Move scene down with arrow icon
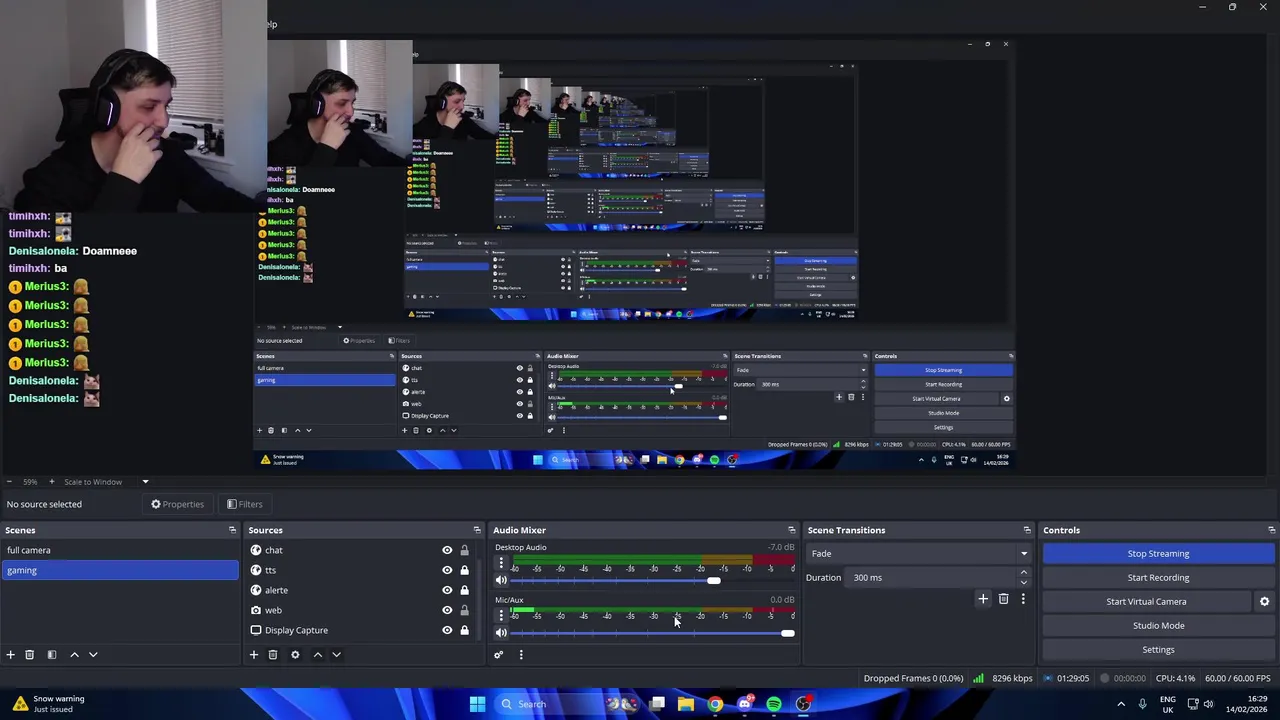 point(93,654)
